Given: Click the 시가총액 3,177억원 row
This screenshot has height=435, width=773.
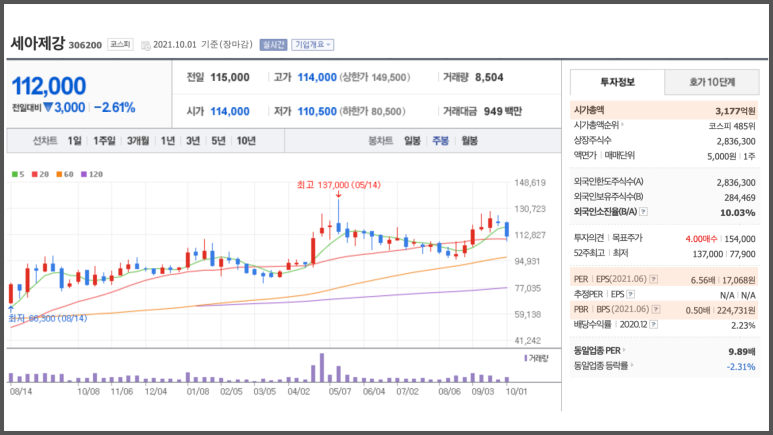Looking at the screenshot, I should point(664,110).
